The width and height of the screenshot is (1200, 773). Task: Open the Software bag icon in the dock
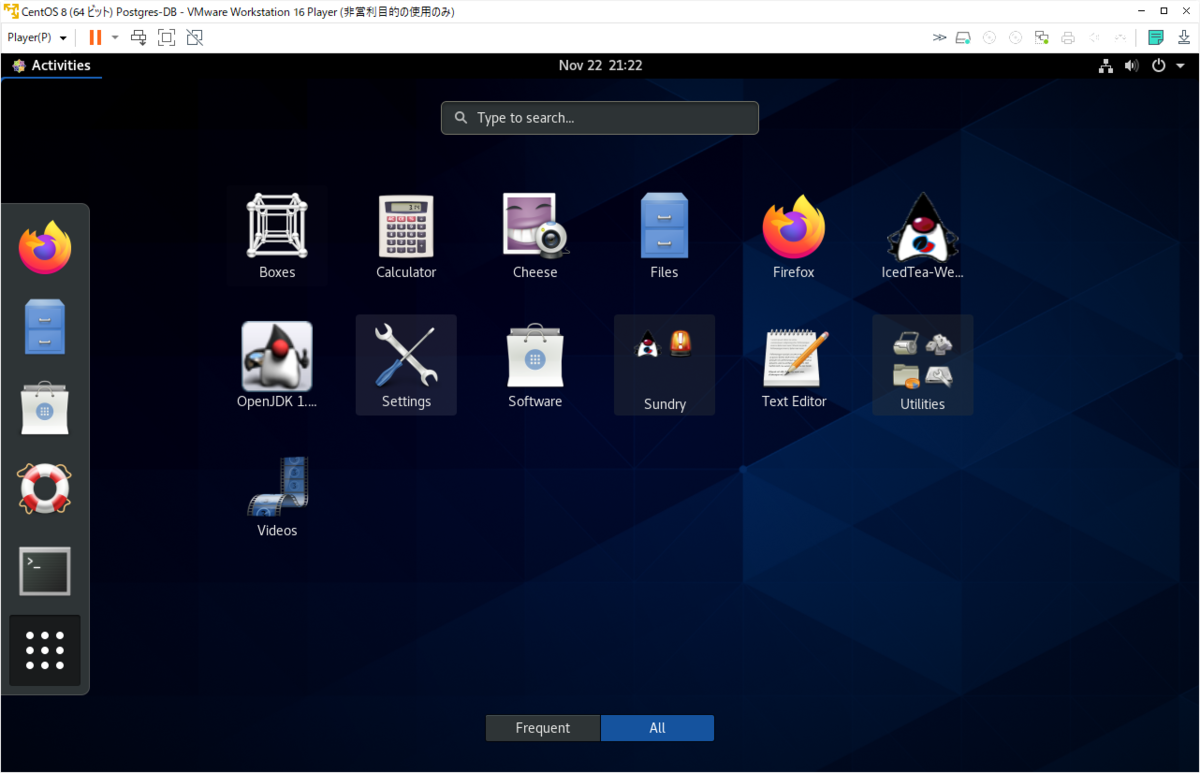(45, 408)
